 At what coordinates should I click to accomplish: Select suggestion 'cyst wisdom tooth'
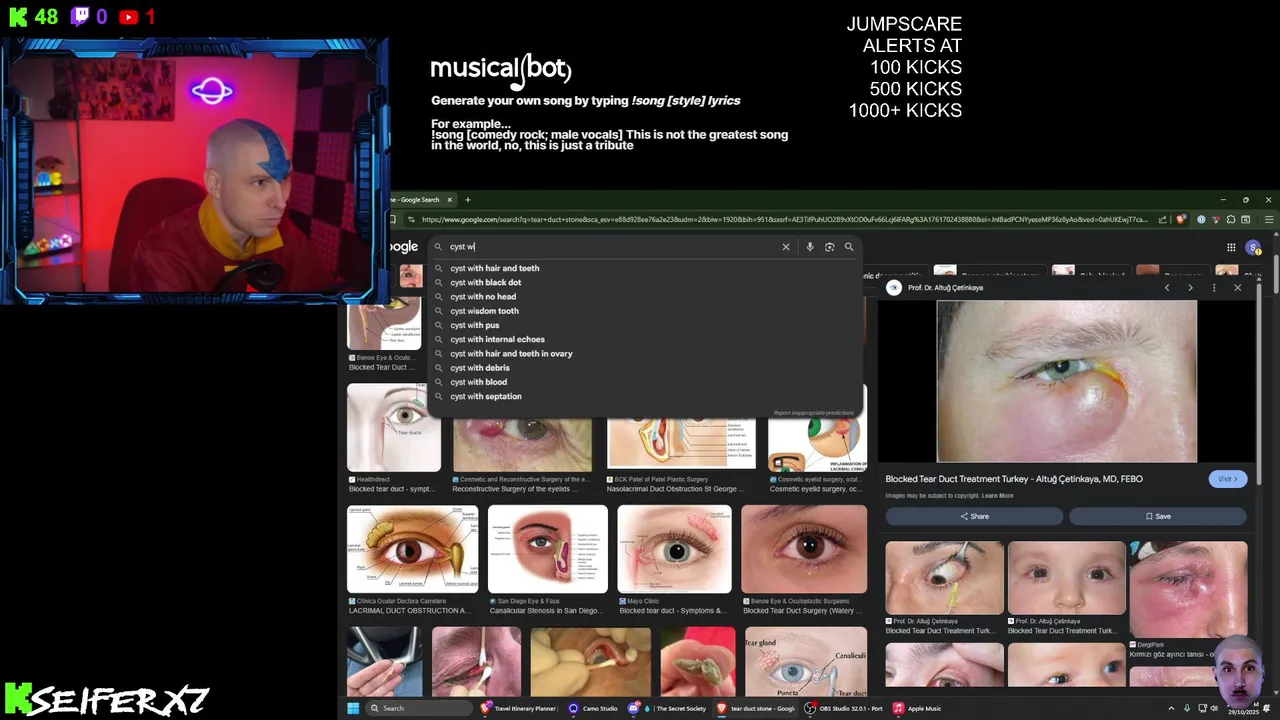tap(645, 311)
